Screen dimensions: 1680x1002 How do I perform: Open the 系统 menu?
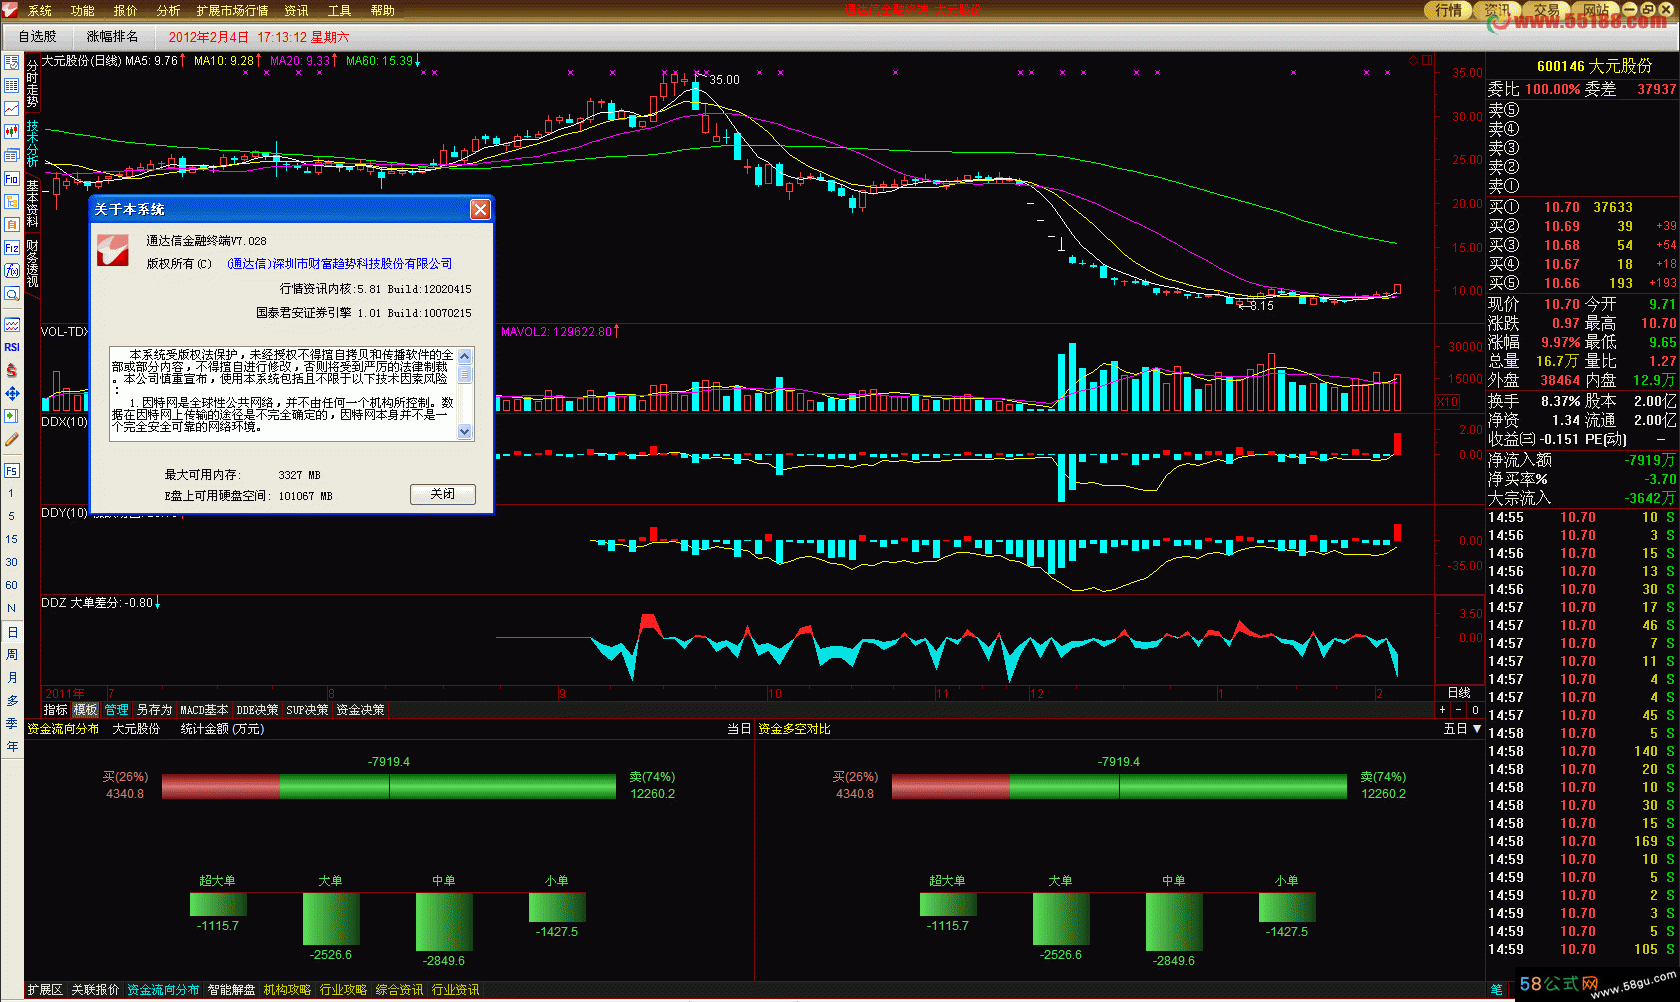tap(40, 11)
